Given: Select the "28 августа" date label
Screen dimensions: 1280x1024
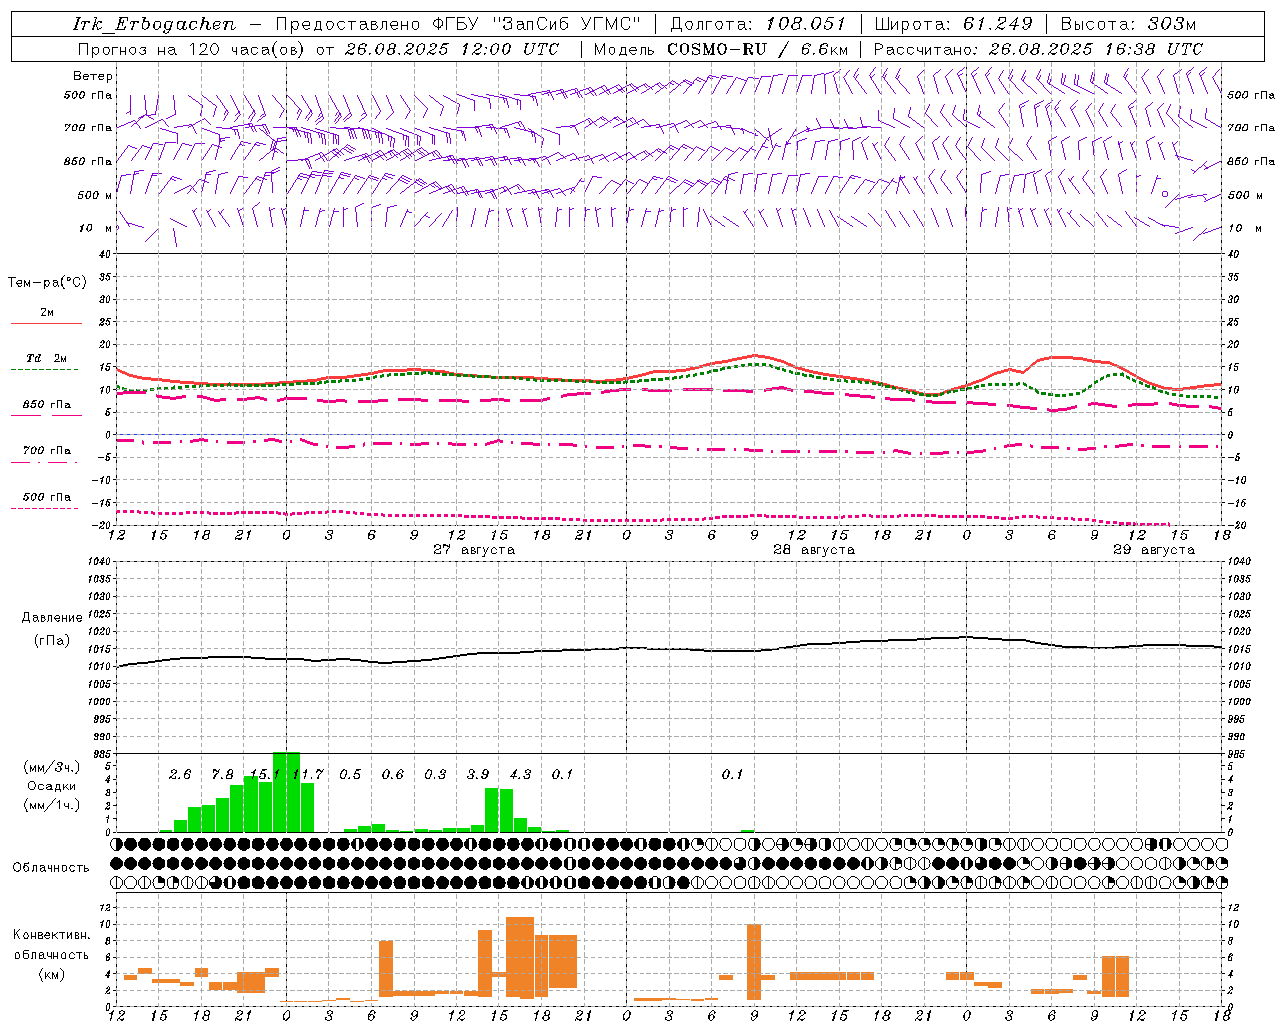Looking at the screenshot, I should [814, 550].
